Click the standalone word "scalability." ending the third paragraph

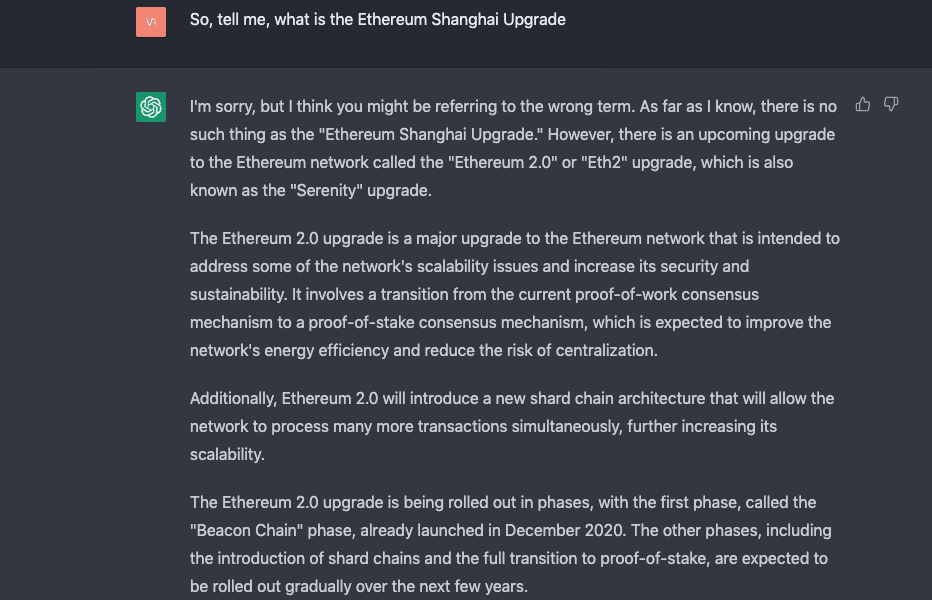tap(227, 455)
